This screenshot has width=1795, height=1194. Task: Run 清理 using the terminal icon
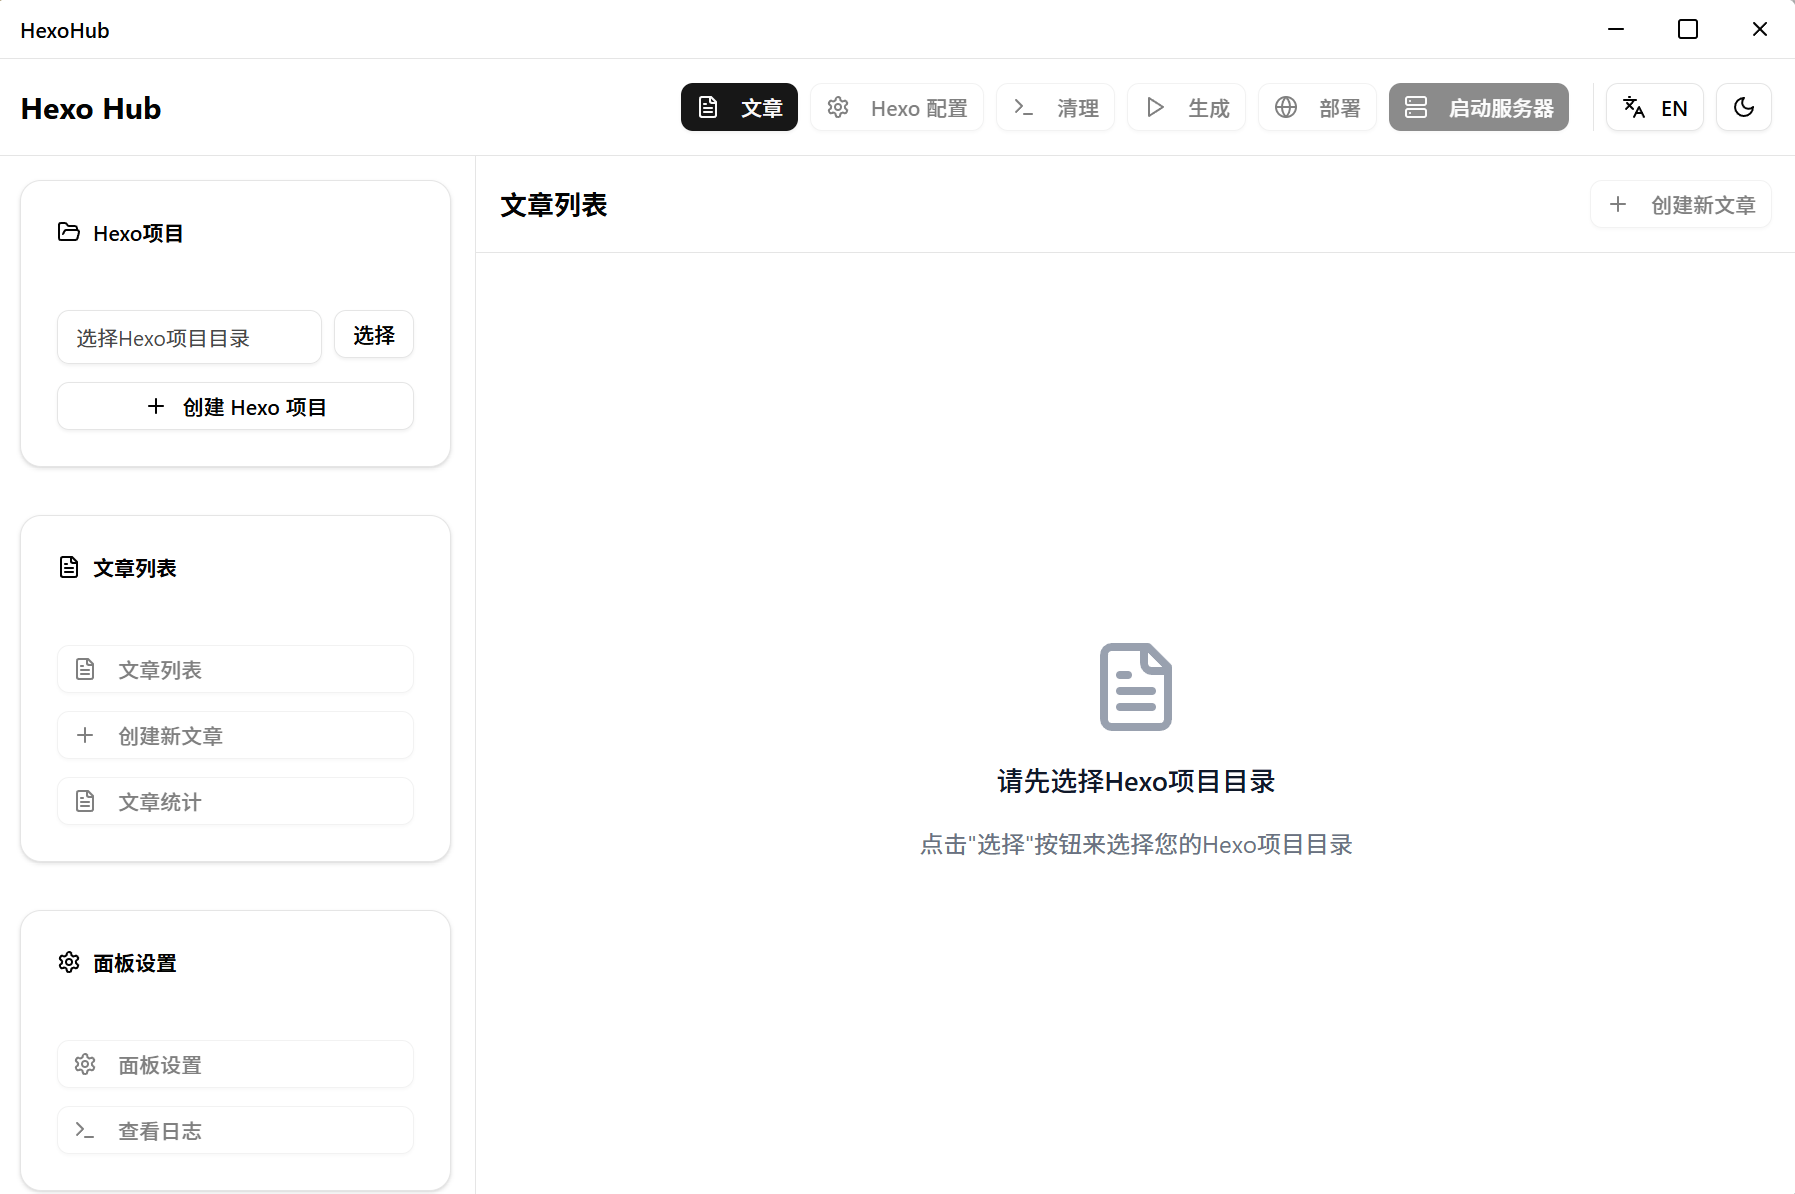(1025, 107)
